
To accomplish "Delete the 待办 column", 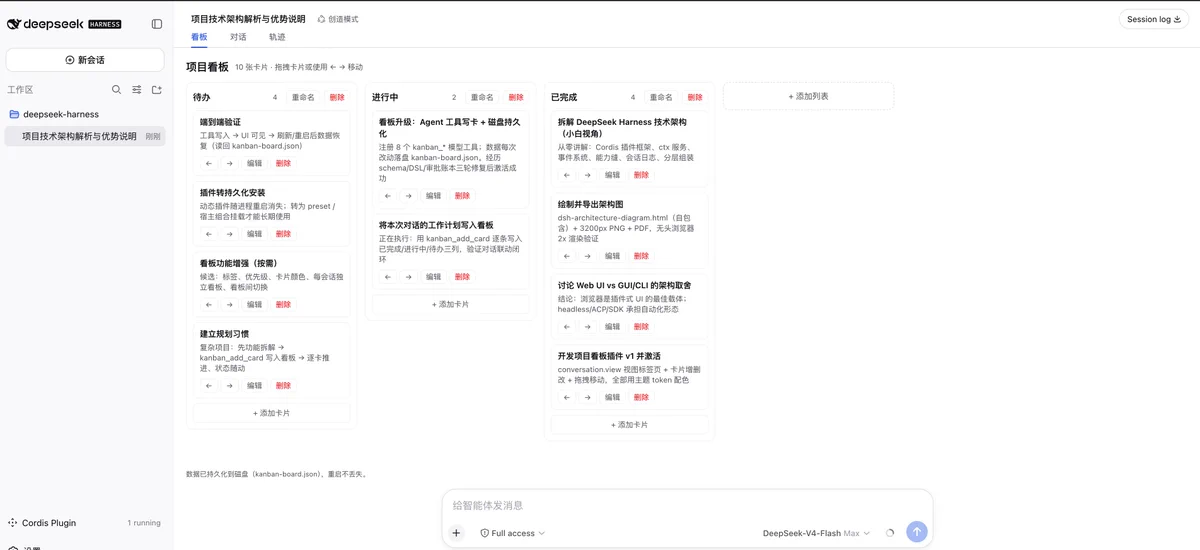I will tap(337, 98).
